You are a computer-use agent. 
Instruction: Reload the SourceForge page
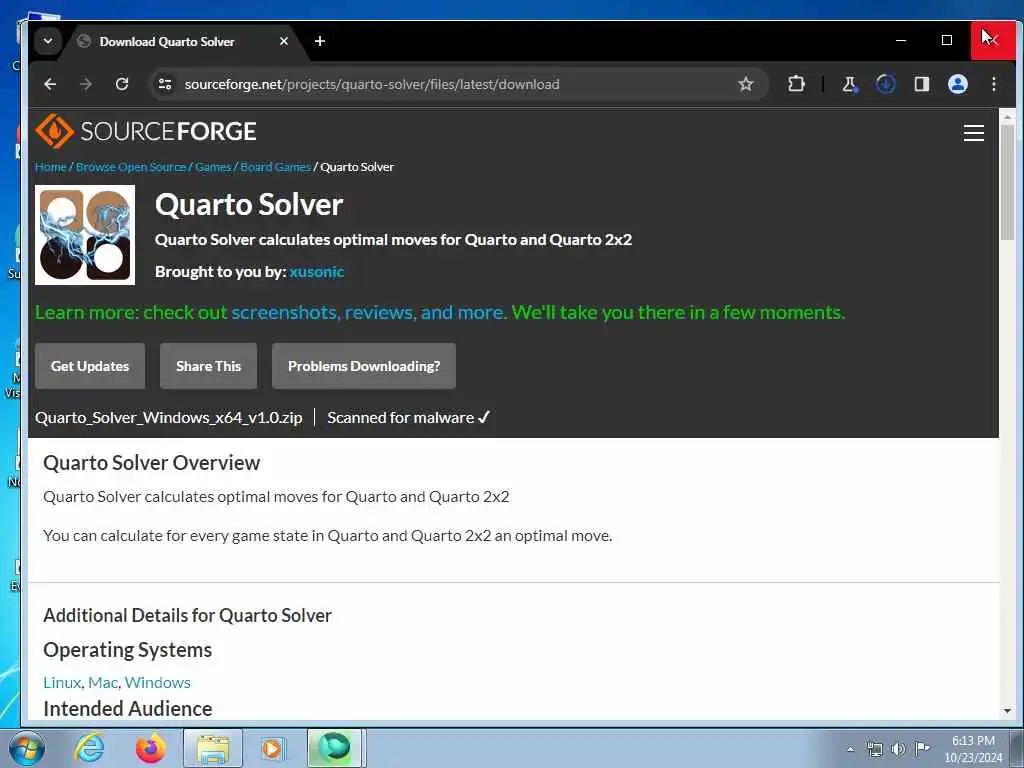pyautogui.click(x=121, y=84)
